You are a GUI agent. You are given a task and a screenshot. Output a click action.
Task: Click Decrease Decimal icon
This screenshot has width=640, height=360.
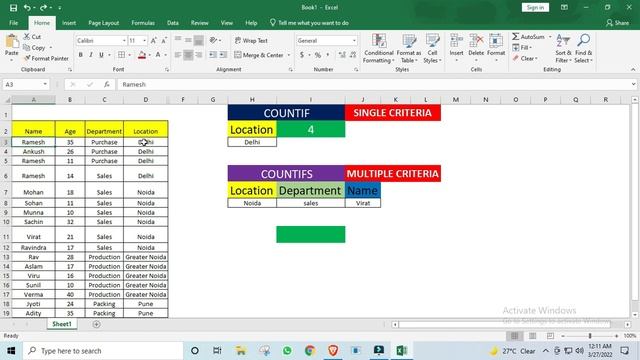(x=353, y=55)
